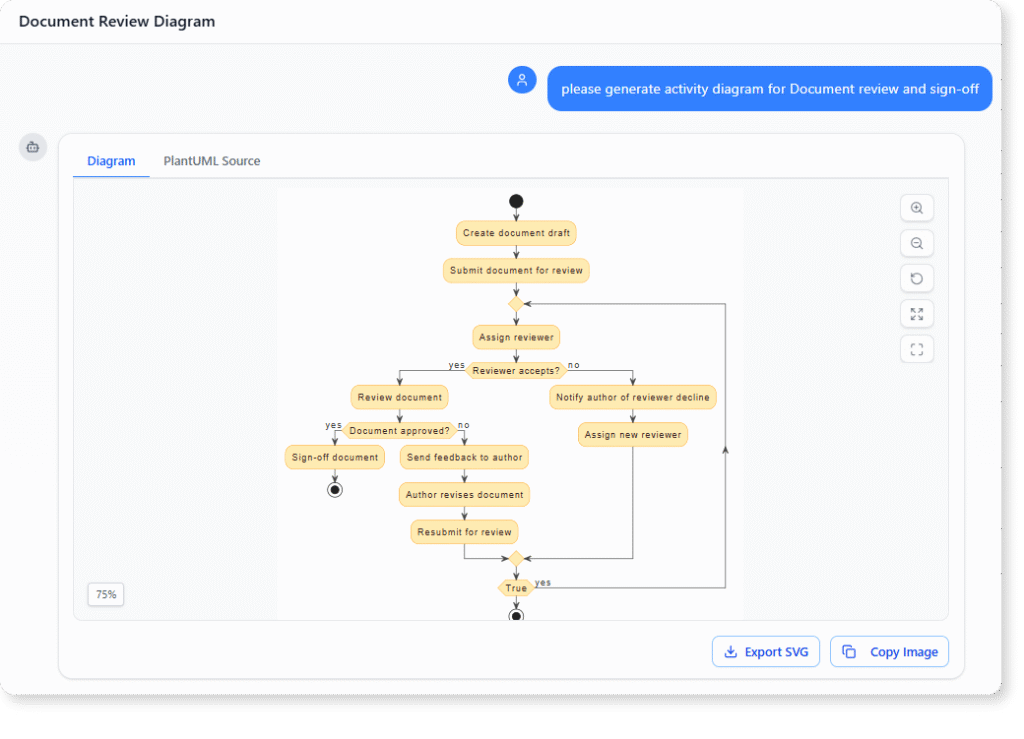
Task: Click the download icon inside Export SVG
Action: pyautogui.click(x=733, y=651)
